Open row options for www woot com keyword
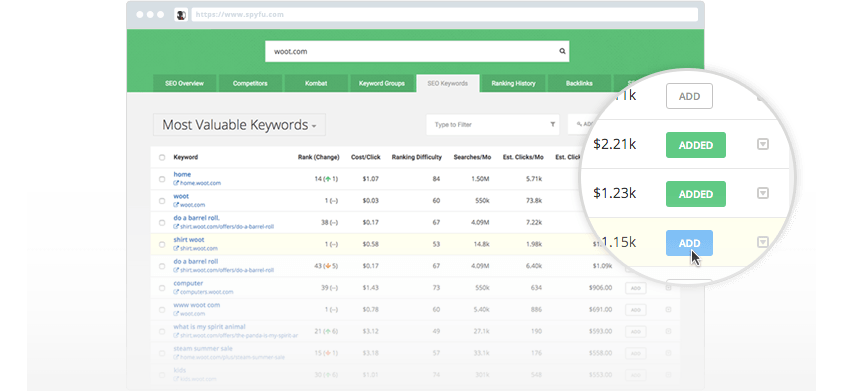 (668, 310)
